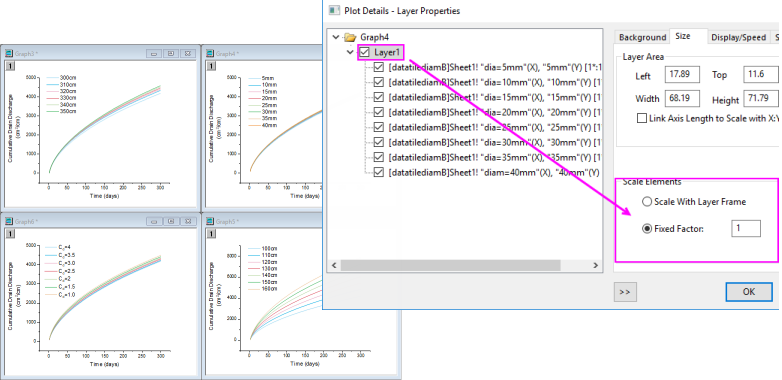
Task: Click the Top value field 11.6
Action: point(761,75)
